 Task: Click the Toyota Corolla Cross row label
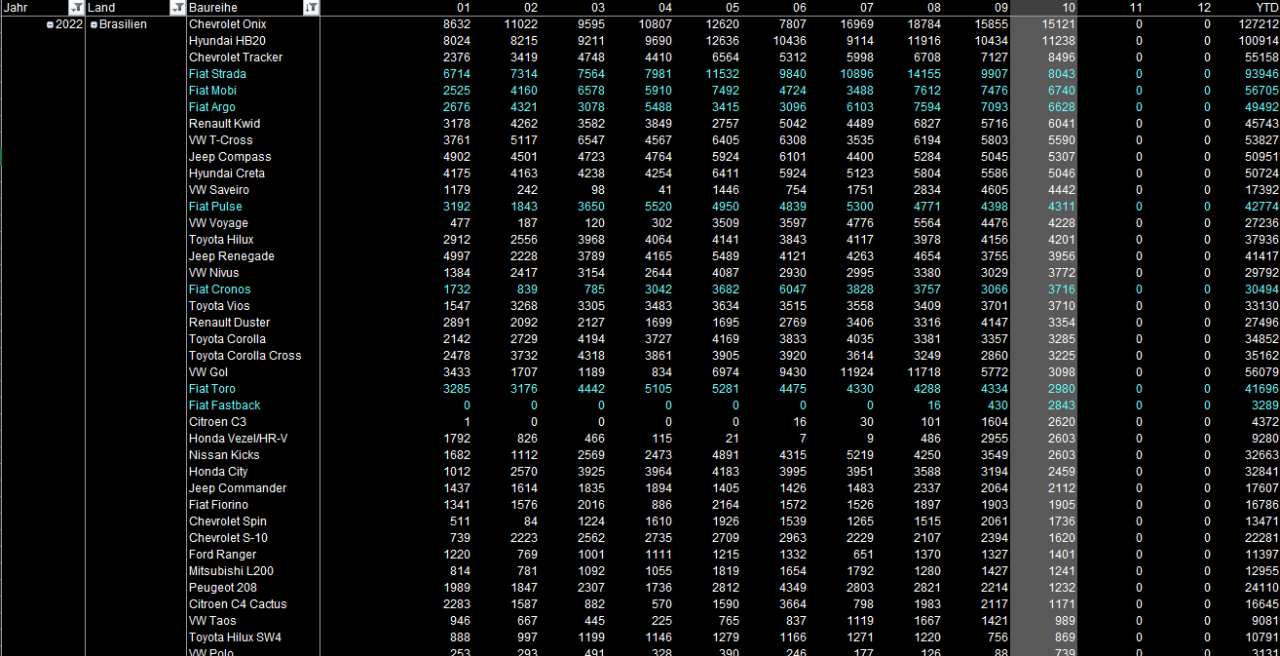245,355
